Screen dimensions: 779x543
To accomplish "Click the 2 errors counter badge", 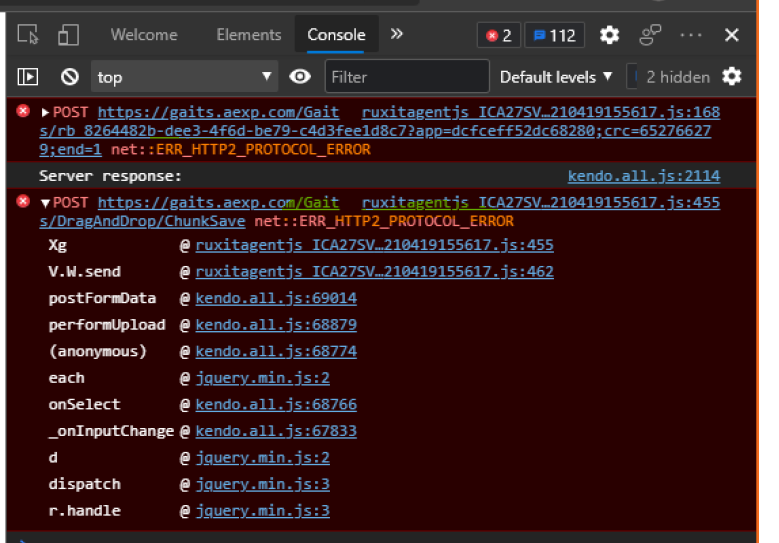I will 499,35.
